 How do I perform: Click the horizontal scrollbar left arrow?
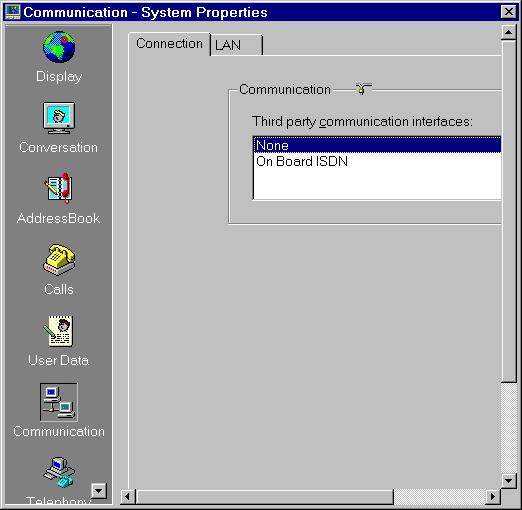tap(128, 497)
